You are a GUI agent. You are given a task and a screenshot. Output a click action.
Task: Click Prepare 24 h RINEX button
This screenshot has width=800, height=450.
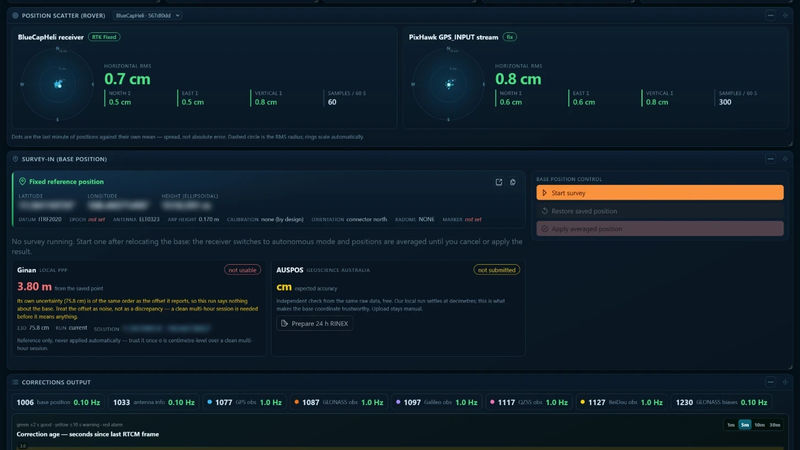pos(315,323)
